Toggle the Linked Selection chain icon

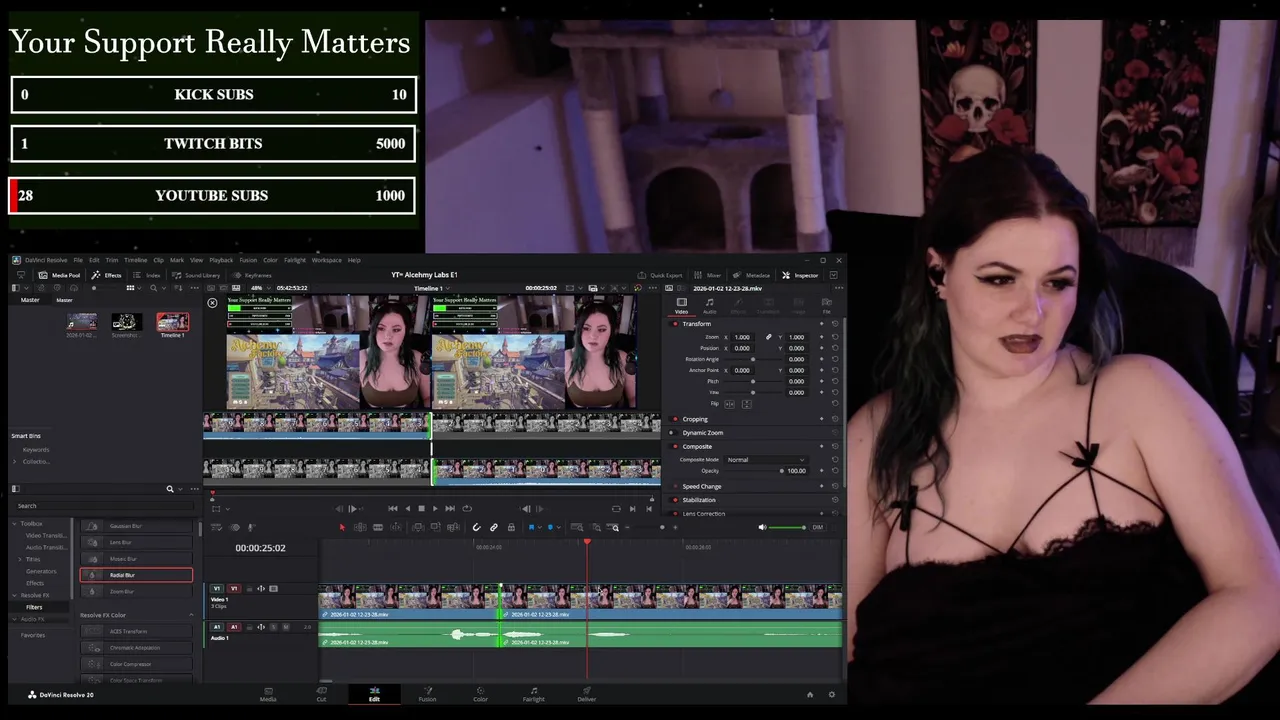(494, 527)
